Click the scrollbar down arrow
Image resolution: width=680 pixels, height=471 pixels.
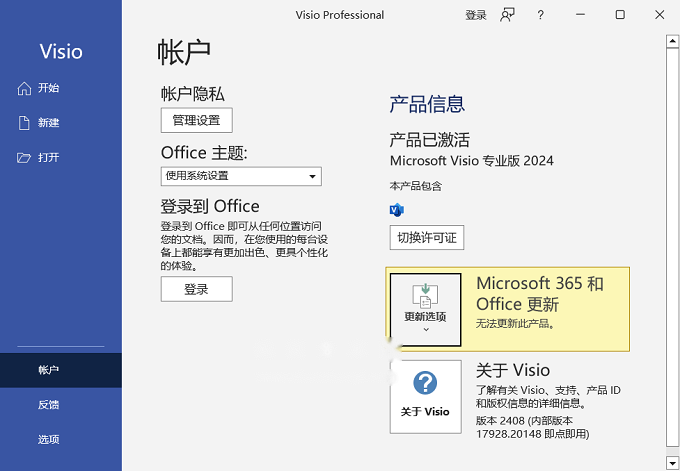click(x=673, y=462)
